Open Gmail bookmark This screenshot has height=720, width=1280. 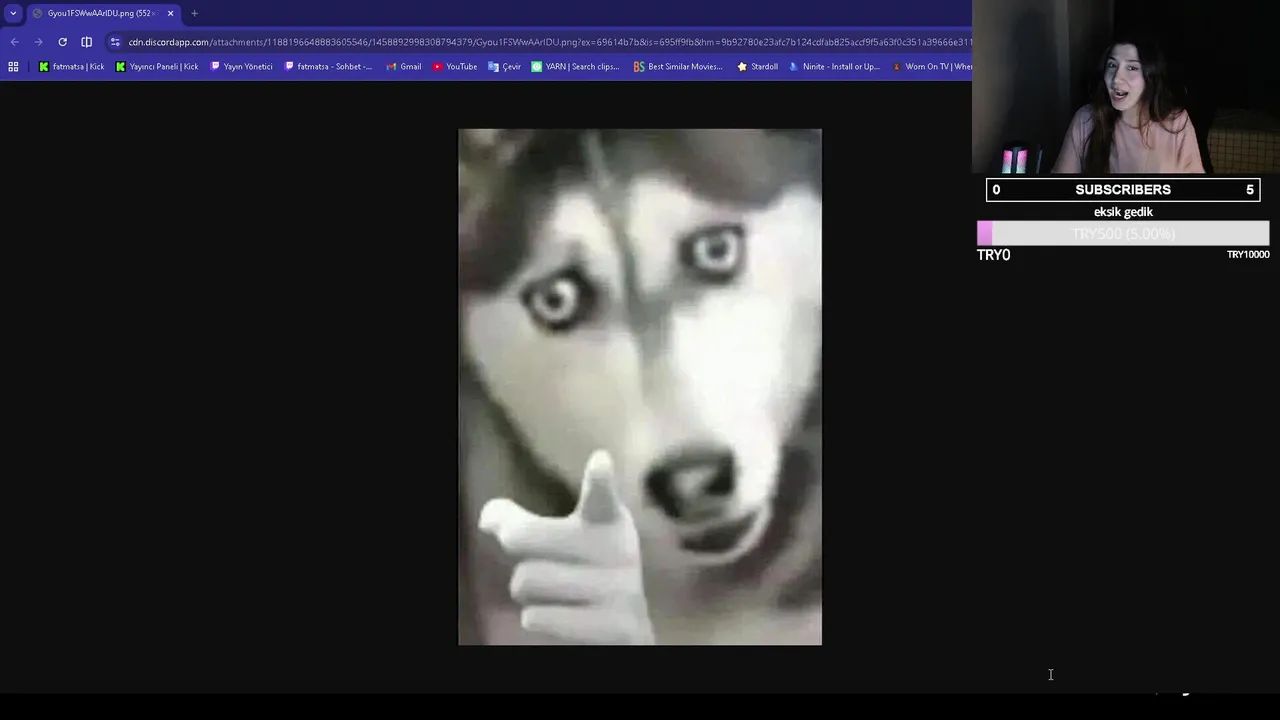[404, 67]
